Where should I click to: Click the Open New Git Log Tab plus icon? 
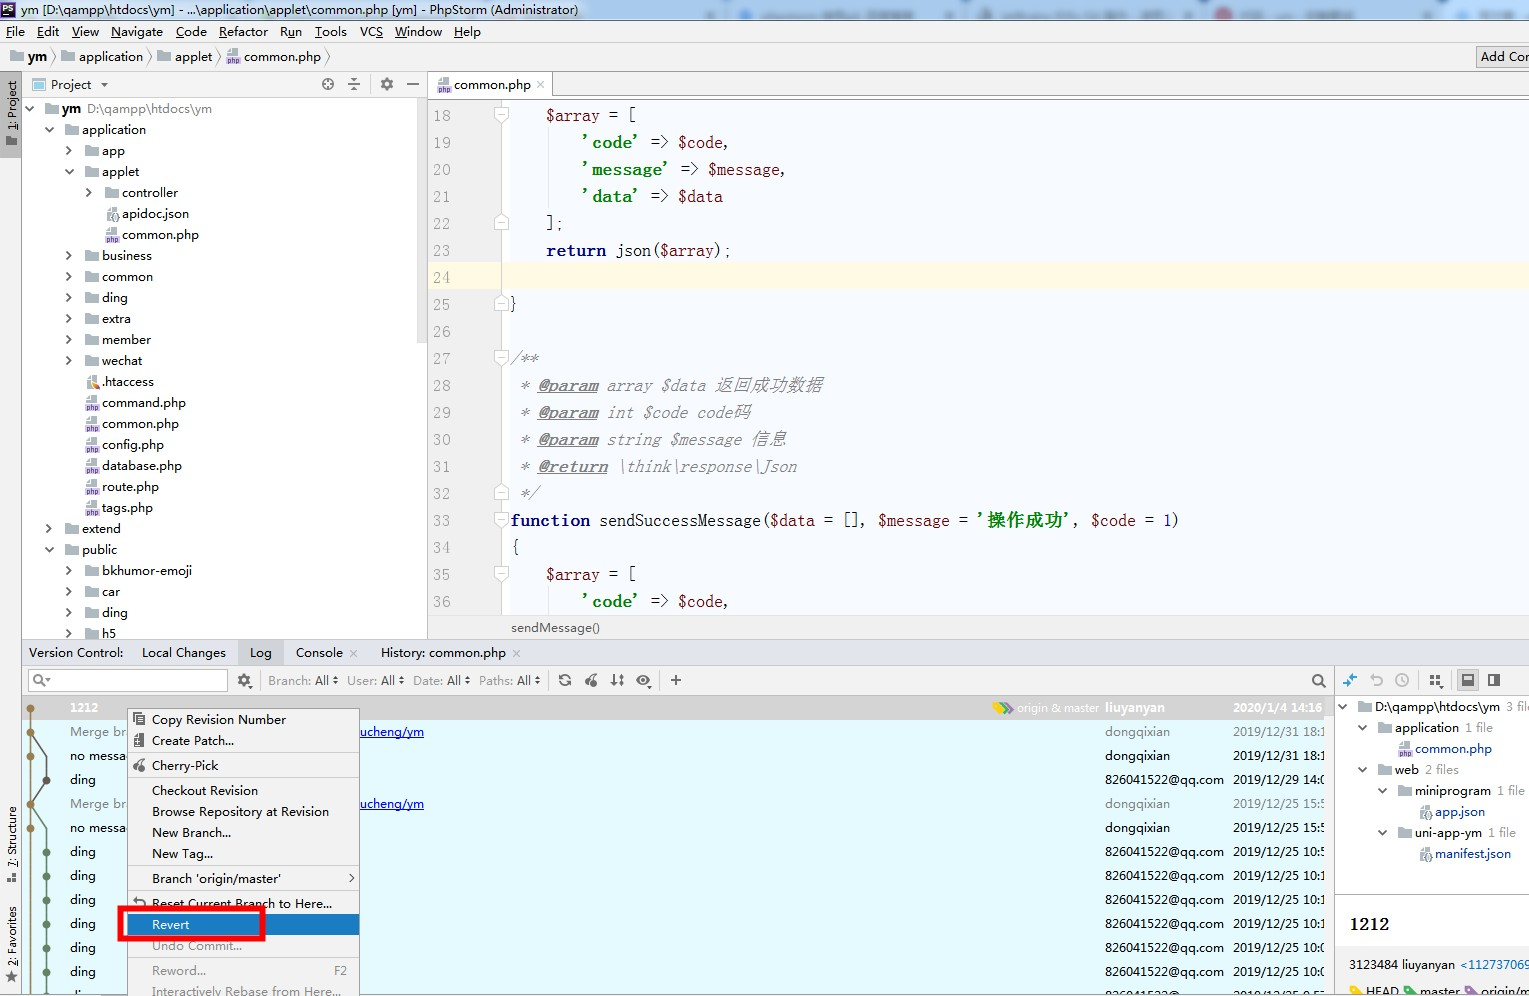[676, 680]
